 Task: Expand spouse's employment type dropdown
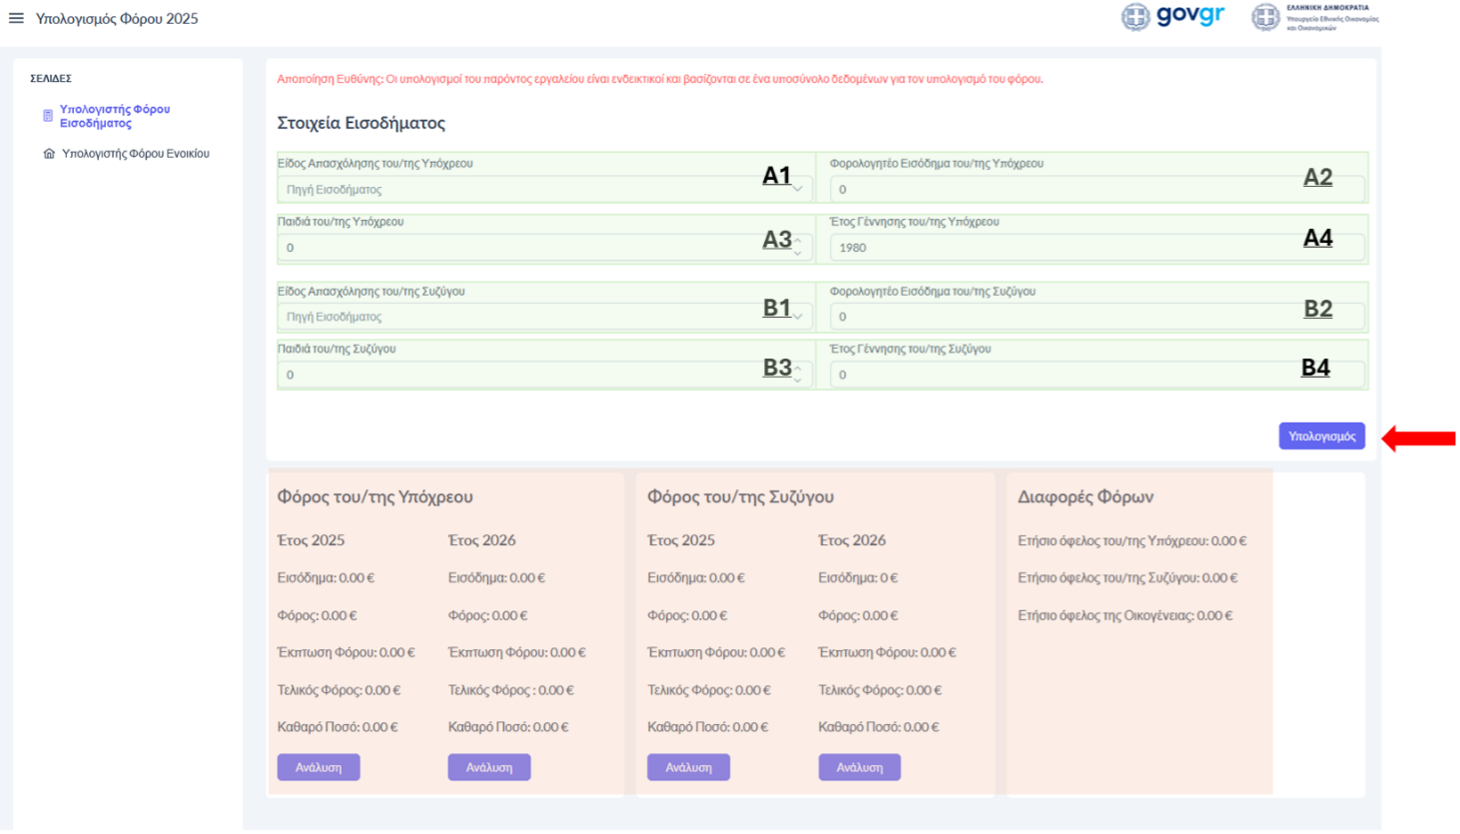pyautogui.click(x=540, y=317)
